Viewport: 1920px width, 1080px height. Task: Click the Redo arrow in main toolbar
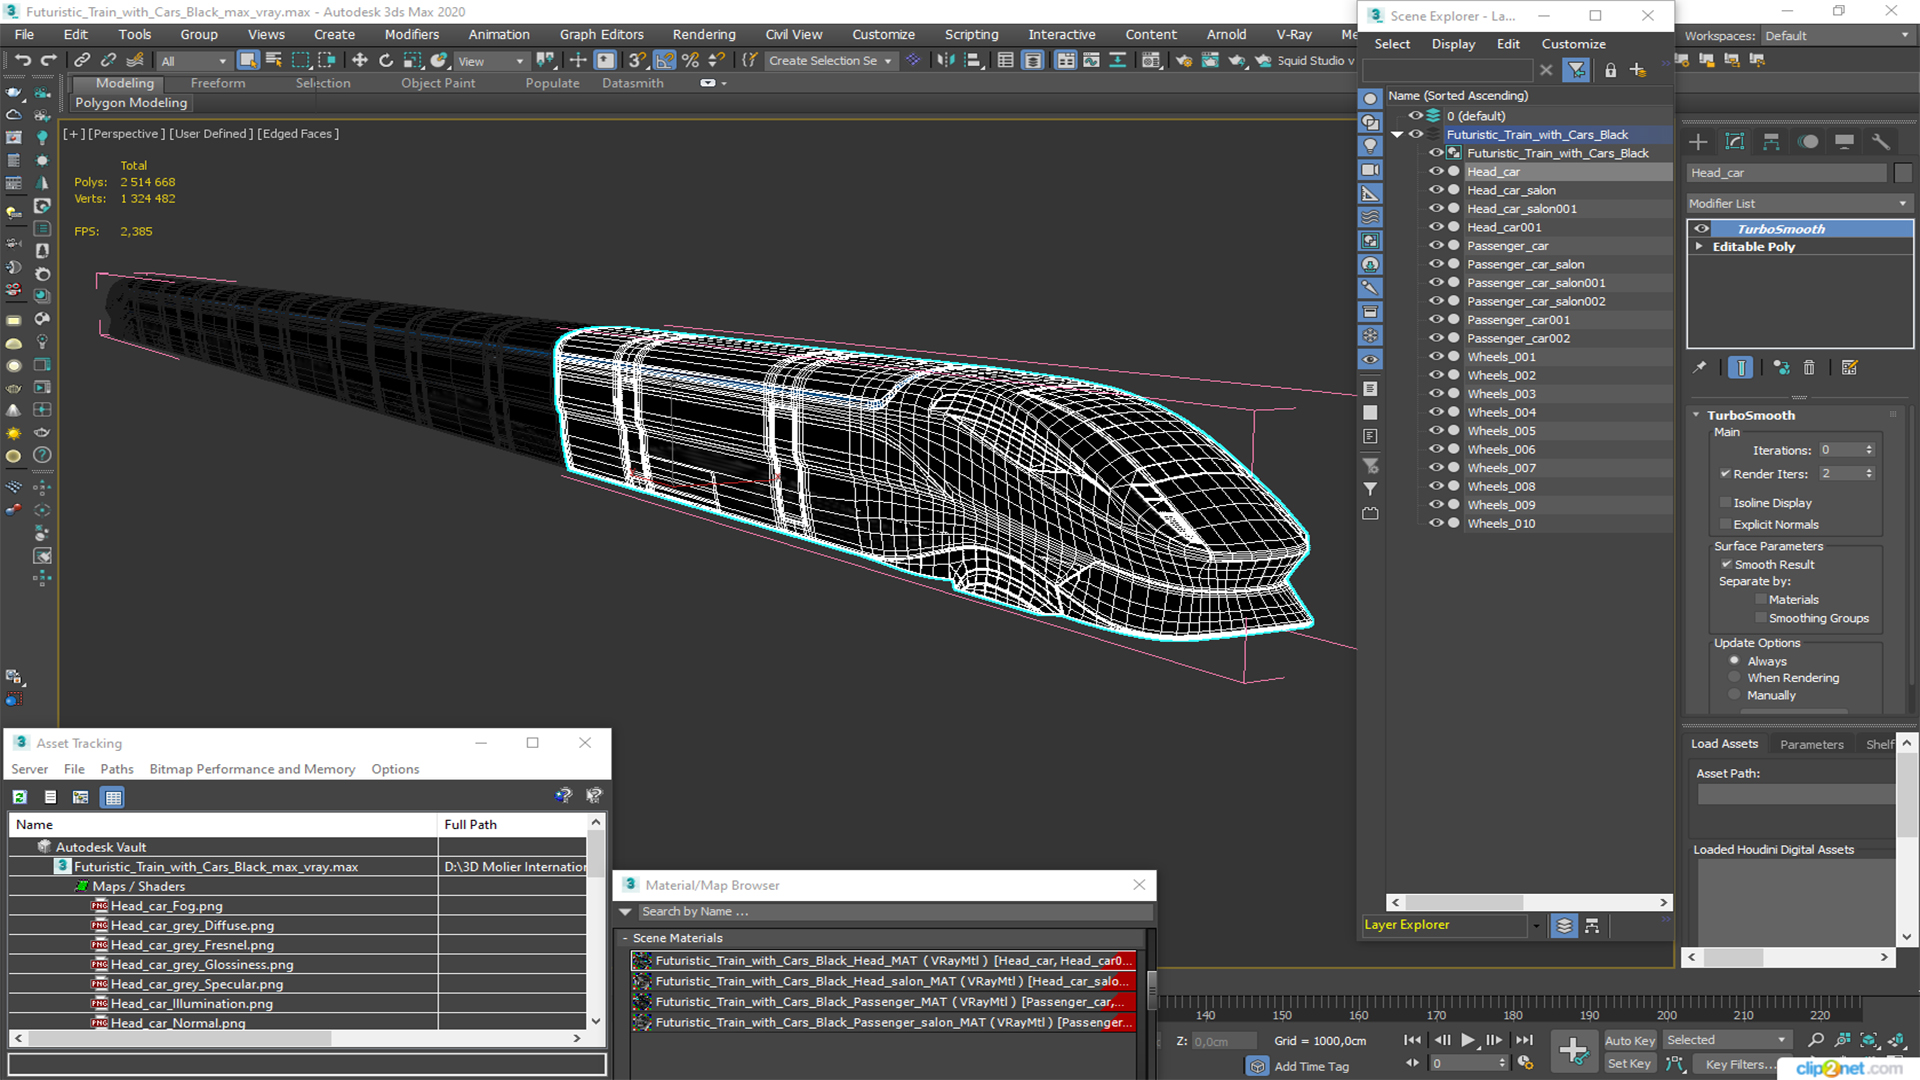pos(48,61)
